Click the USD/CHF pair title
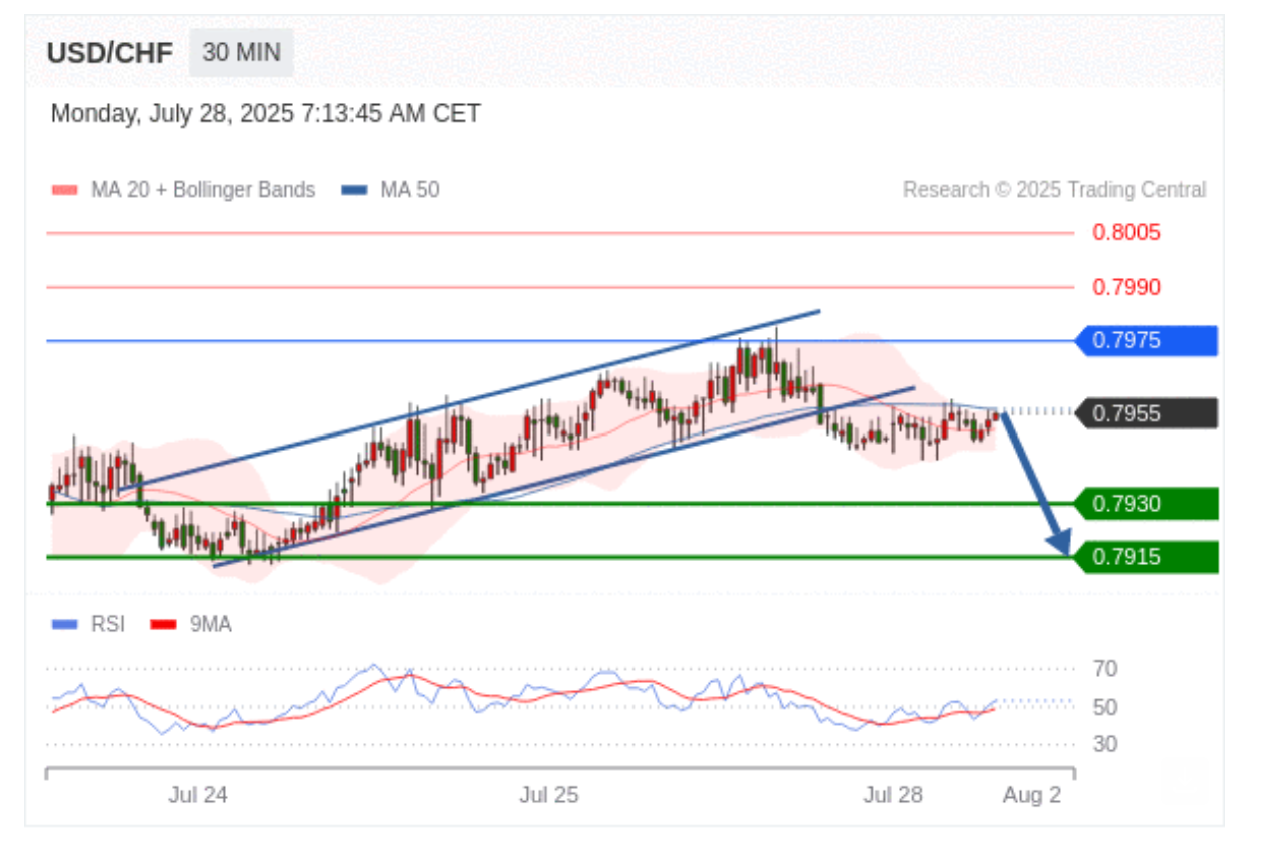 click(110, 53)
